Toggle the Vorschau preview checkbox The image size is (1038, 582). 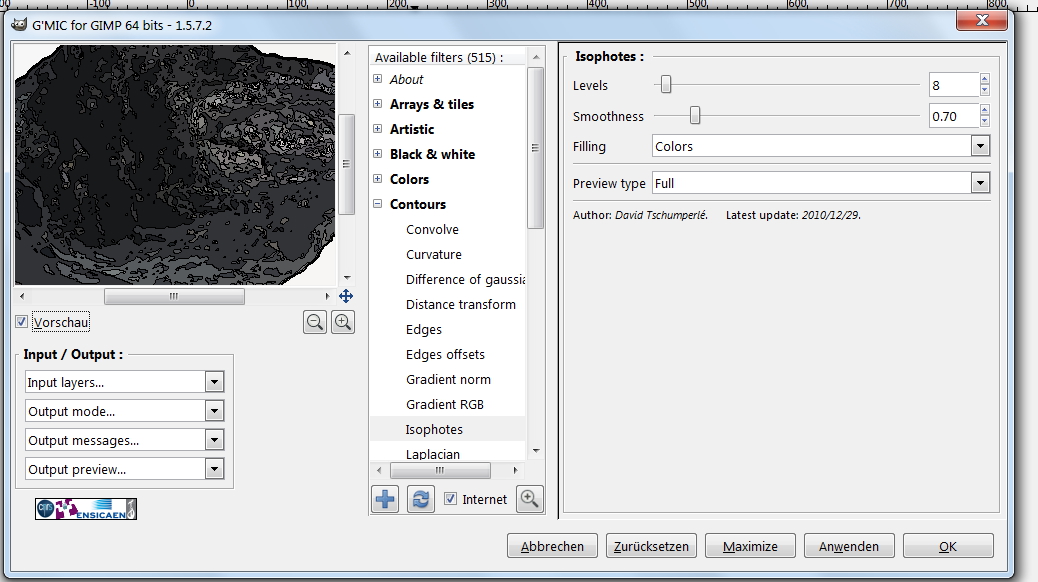(x=22, y=322)
